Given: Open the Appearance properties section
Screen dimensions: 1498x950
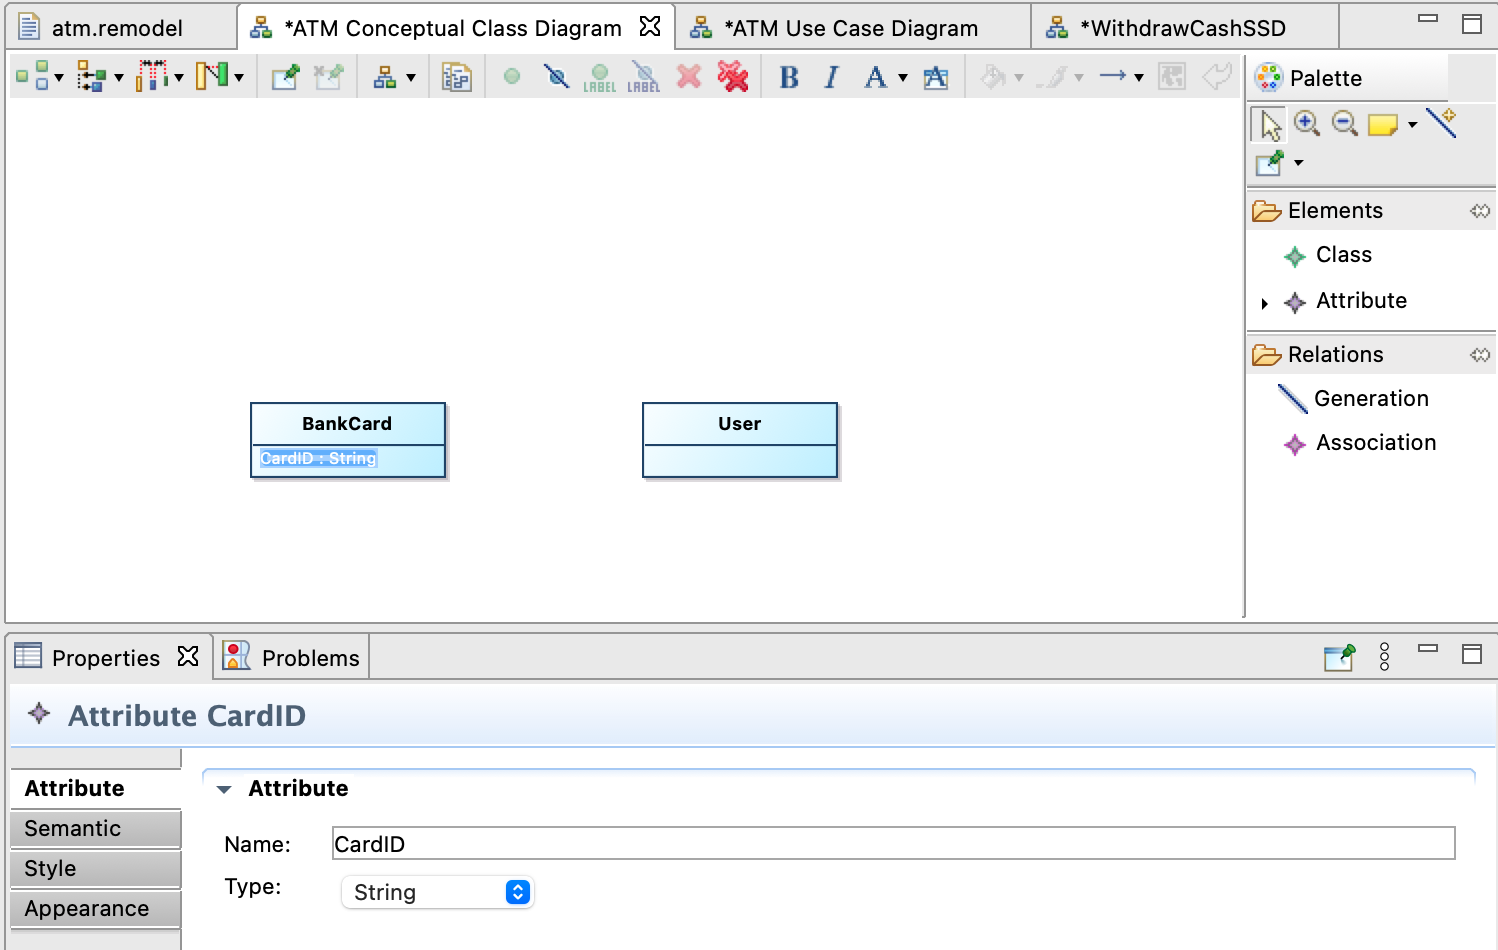Looking at the screenshot, I should pyautogui.click(x=95, y=909).
